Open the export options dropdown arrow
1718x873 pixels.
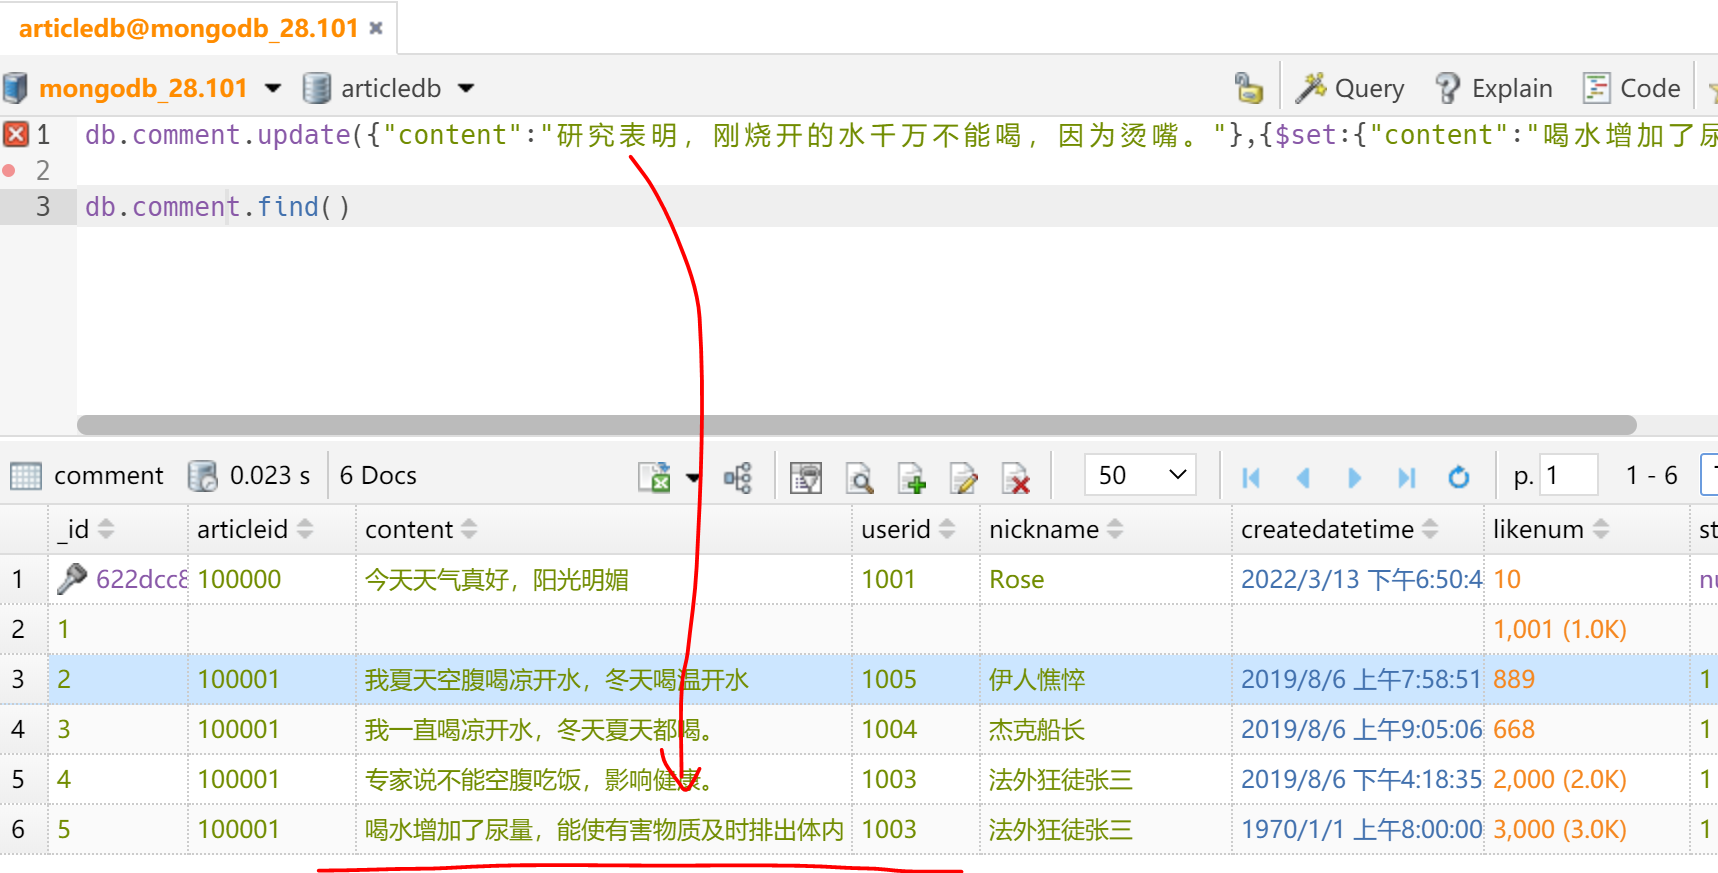click(x=693, y=478)
